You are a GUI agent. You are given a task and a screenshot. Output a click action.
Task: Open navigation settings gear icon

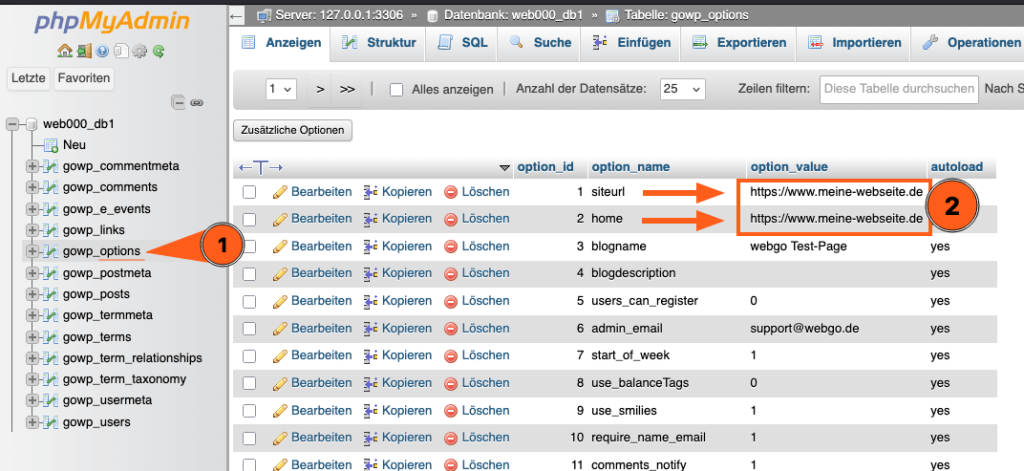pyautogui.click(x=139, y=51)
